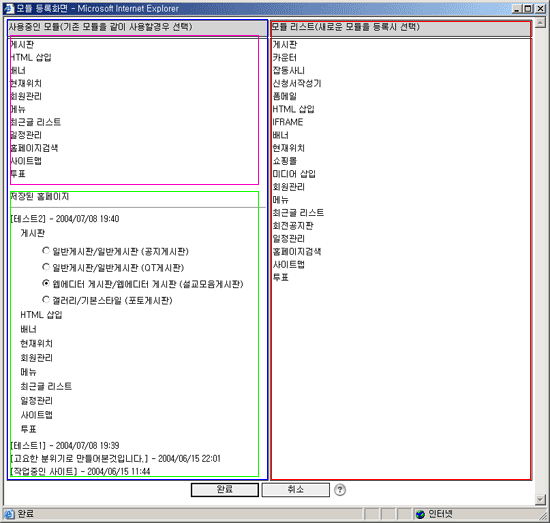Select 쇼핑몰 from the new module list
Image resolution: width=550 pixels, height=523 pixels.
click(x=285, y=161)
